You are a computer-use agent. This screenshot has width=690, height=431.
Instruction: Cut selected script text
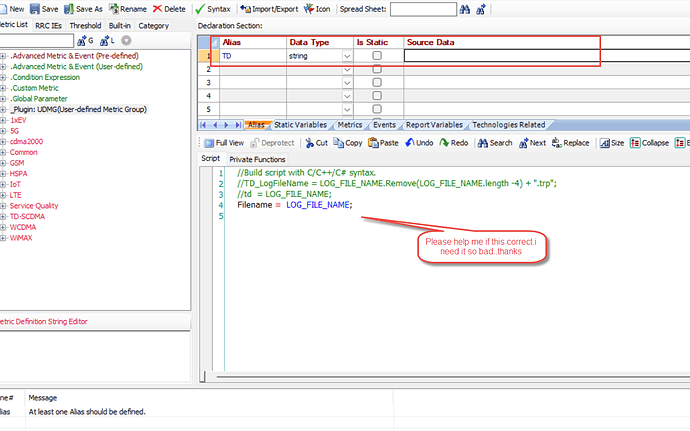tap(316, 143)
